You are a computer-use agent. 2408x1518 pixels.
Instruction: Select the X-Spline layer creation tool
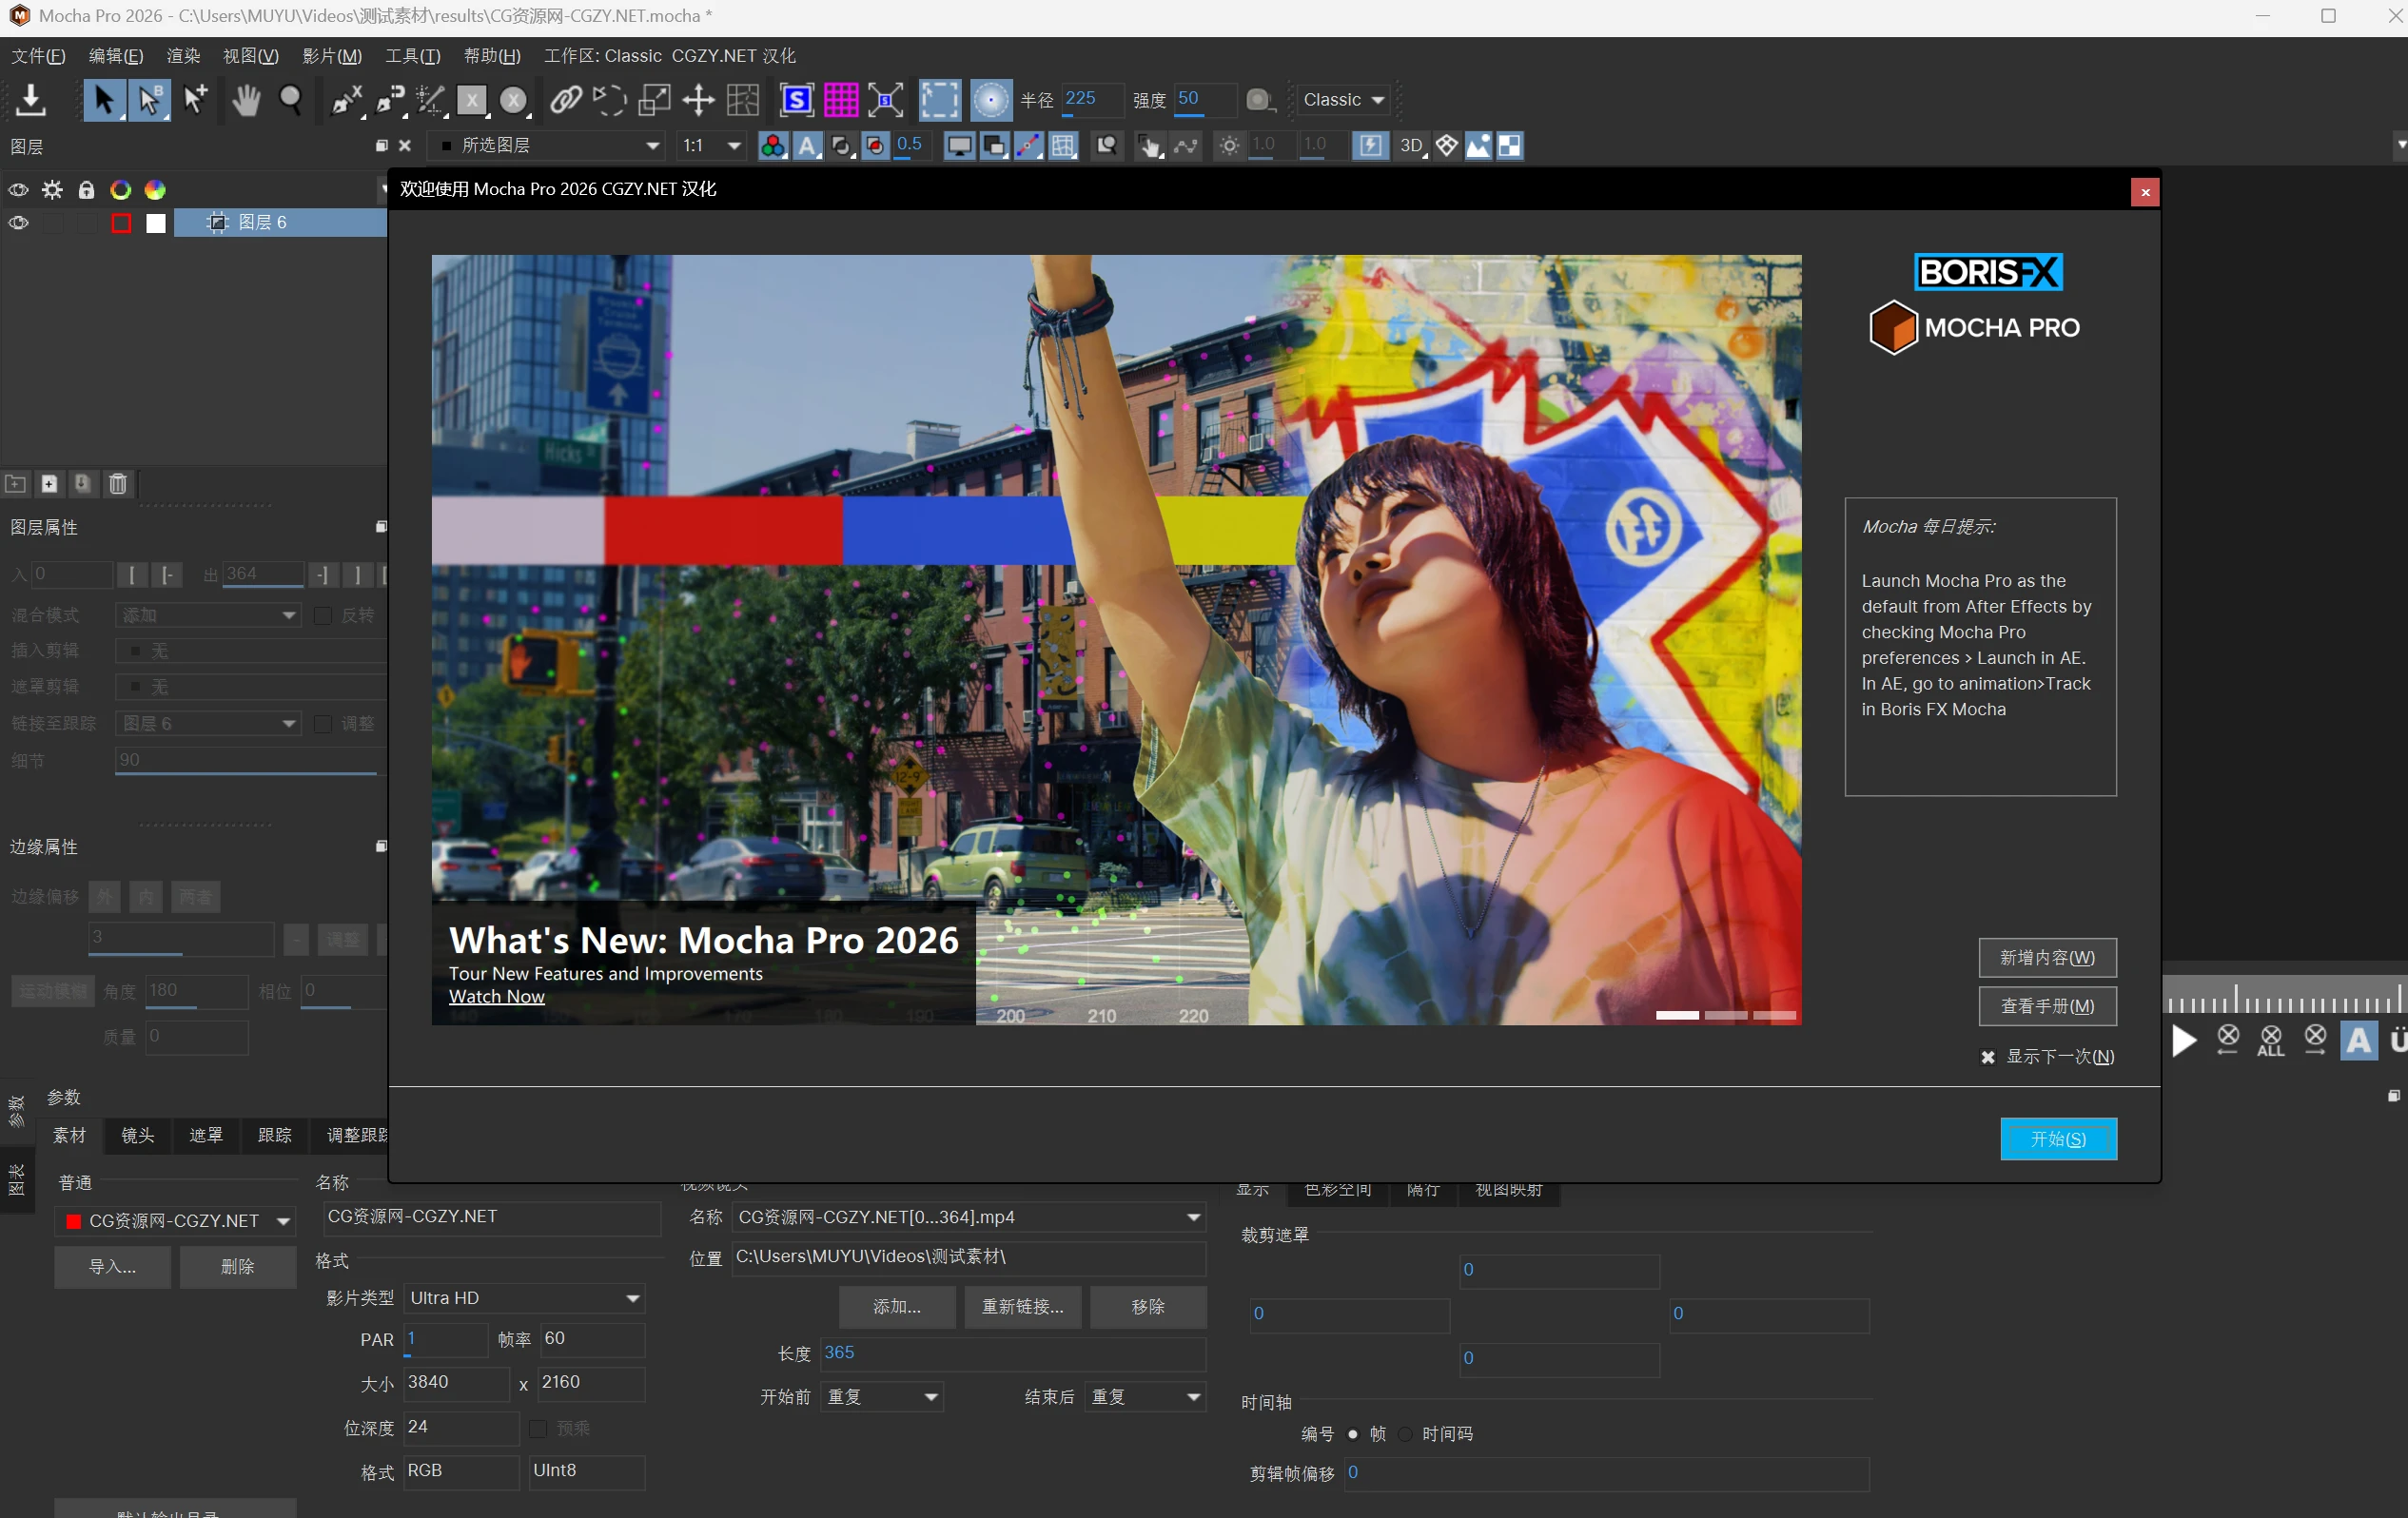345,100
